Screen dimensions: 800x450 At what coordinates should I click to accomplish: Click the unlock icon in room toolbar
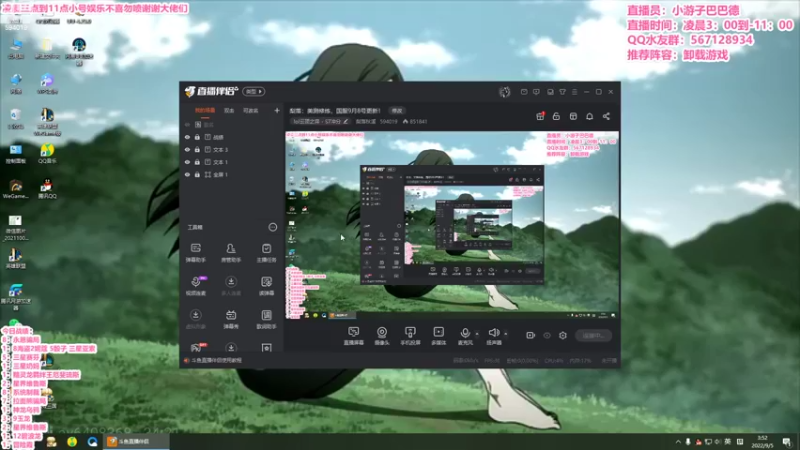pos(556,116)
